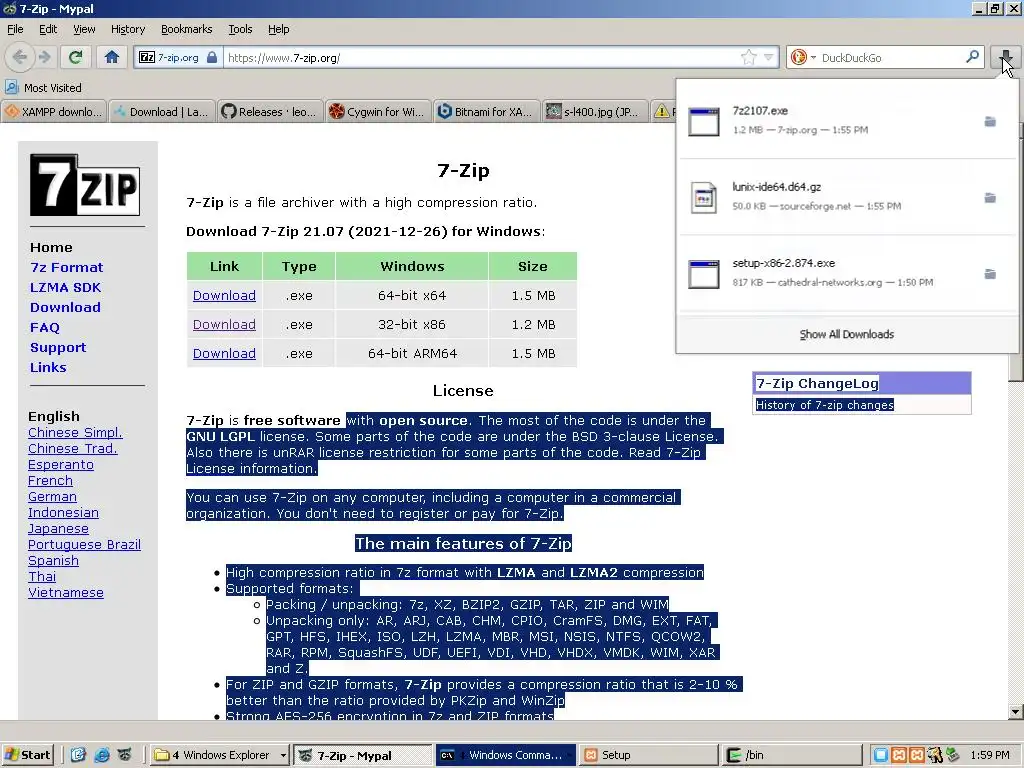Open Most Visited bookmarks folder

(43, 88)
